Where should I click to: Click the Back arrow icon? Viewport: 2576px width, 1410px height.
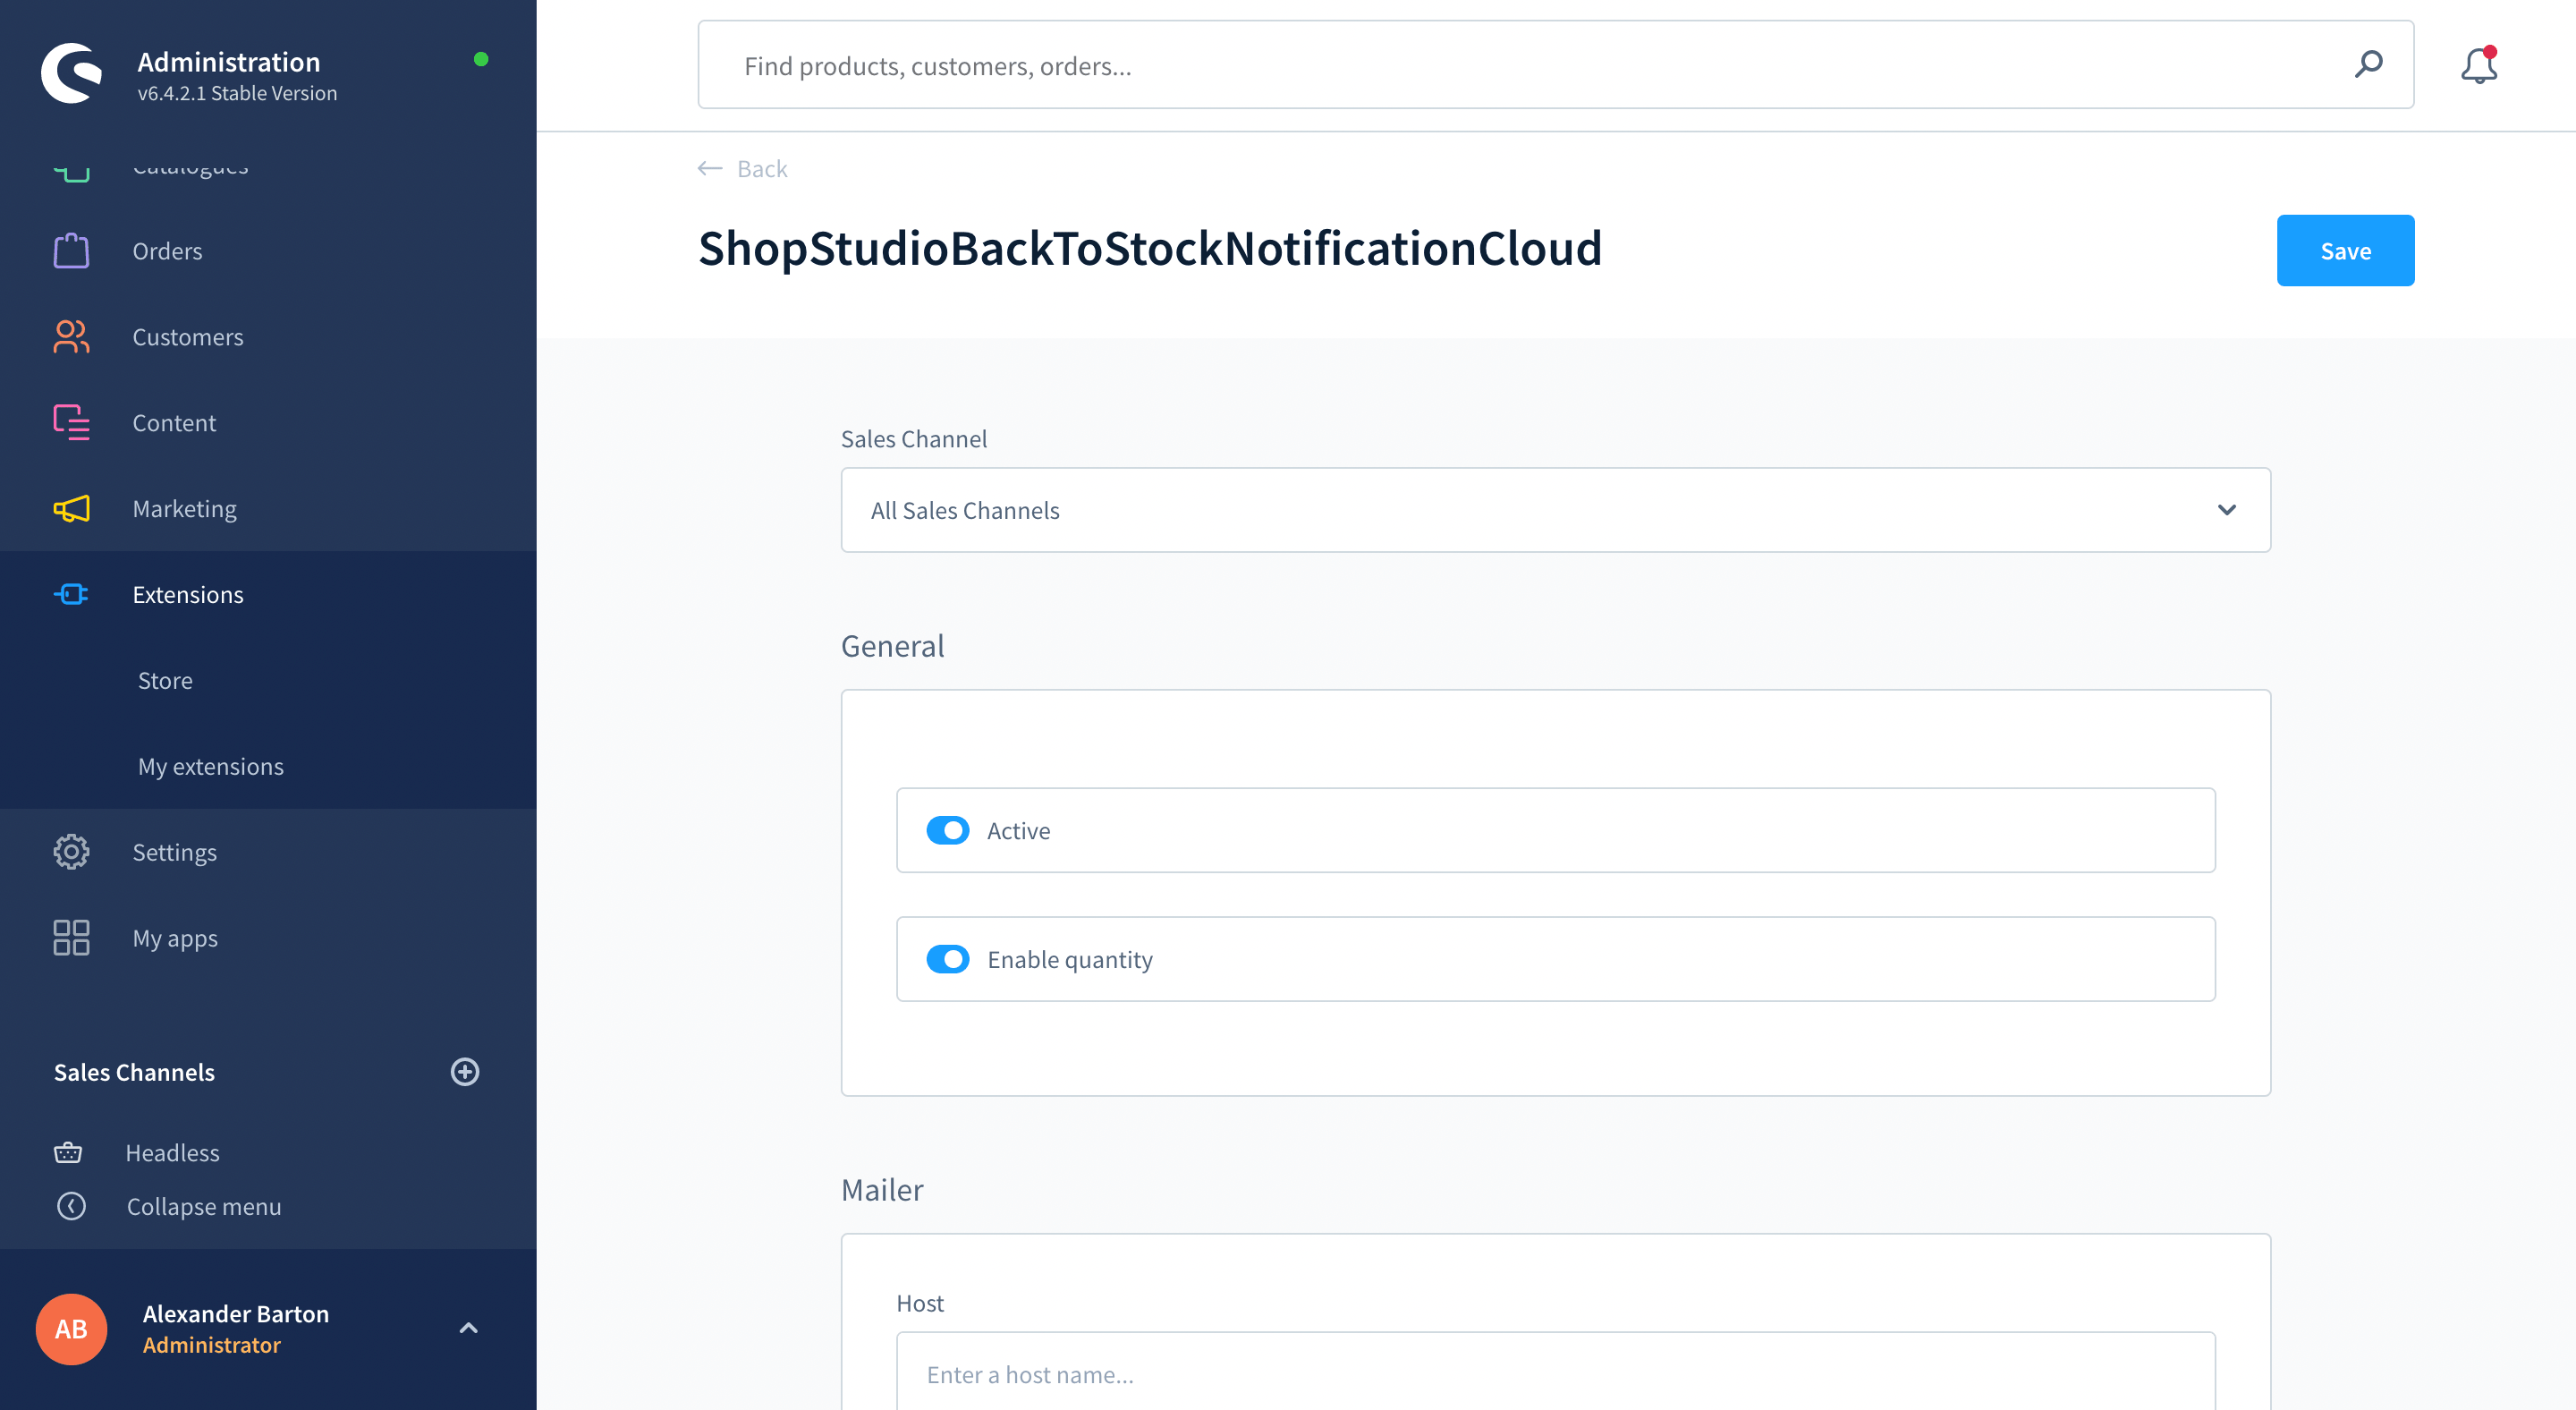(x=710, y=168)
